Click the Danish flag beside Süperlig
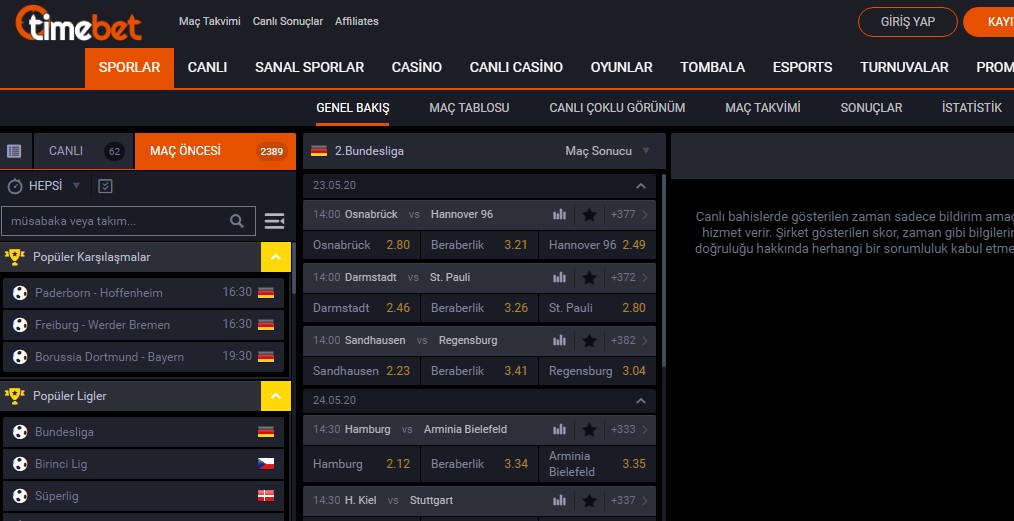The width and height of the screenshot is (1014, 521). point(266,496)
